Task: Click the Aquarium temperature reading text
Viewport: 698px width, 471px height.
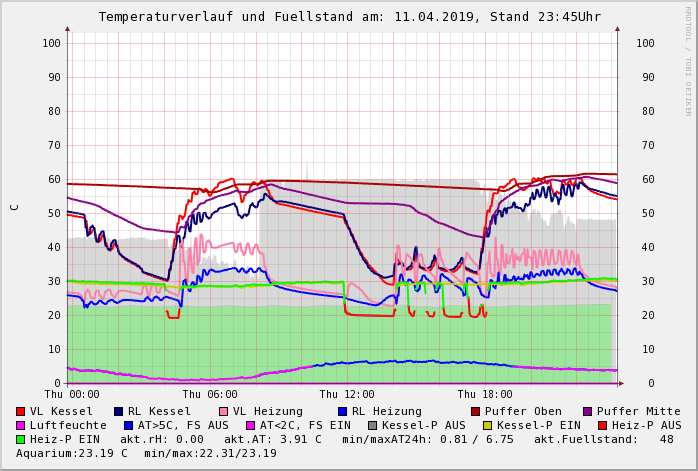Action: 72,453
